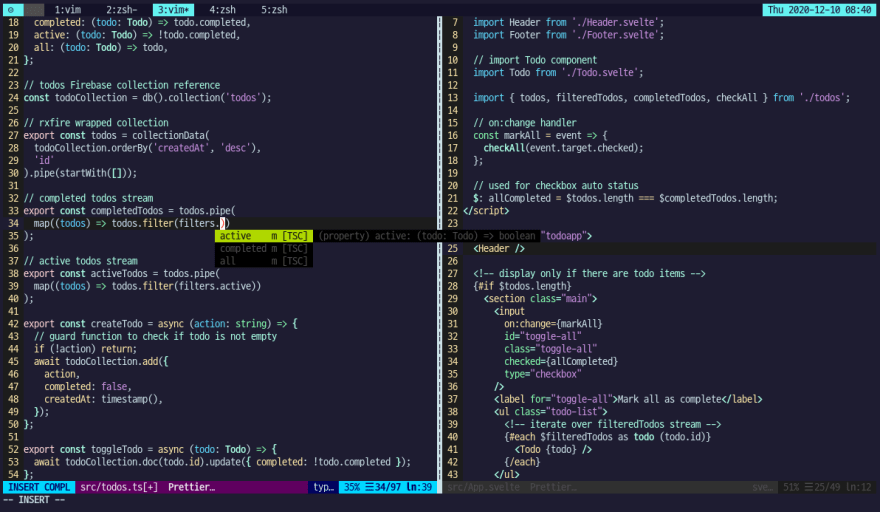The width and height of the screenshot is (880, 512).
Task: Click 'startWith' on line 30
Action: [83, 173]
